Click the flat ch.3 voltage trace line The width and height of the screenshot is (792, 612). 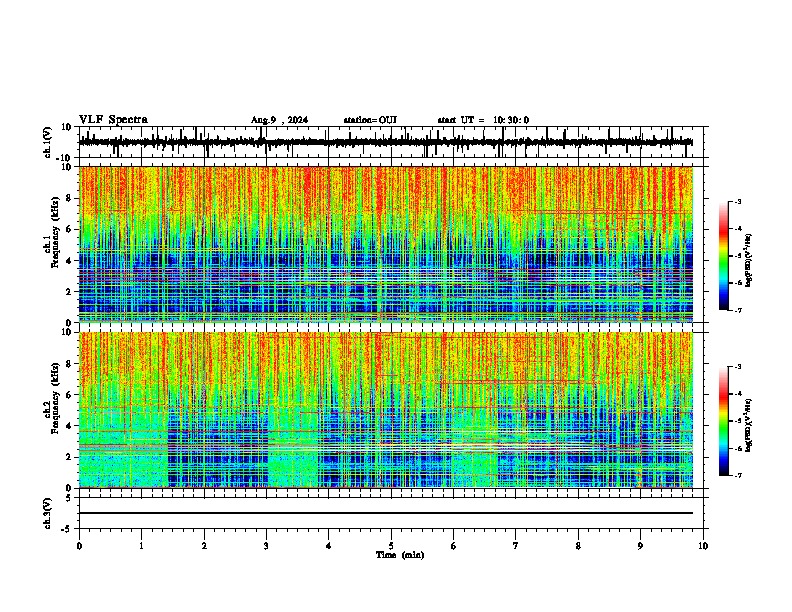point(386,513)
